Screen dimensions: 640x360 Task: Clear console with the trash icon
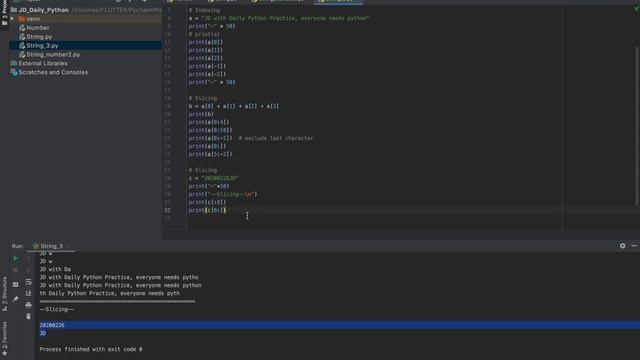pos(29,316)
